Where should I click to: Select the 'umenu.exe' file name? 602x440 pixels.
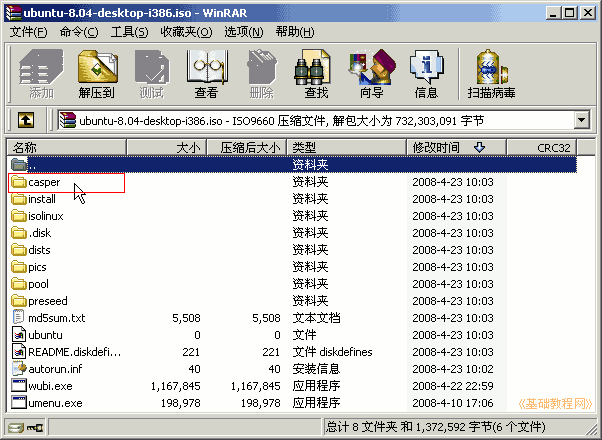pyautogui.click(x=55, y=403)
